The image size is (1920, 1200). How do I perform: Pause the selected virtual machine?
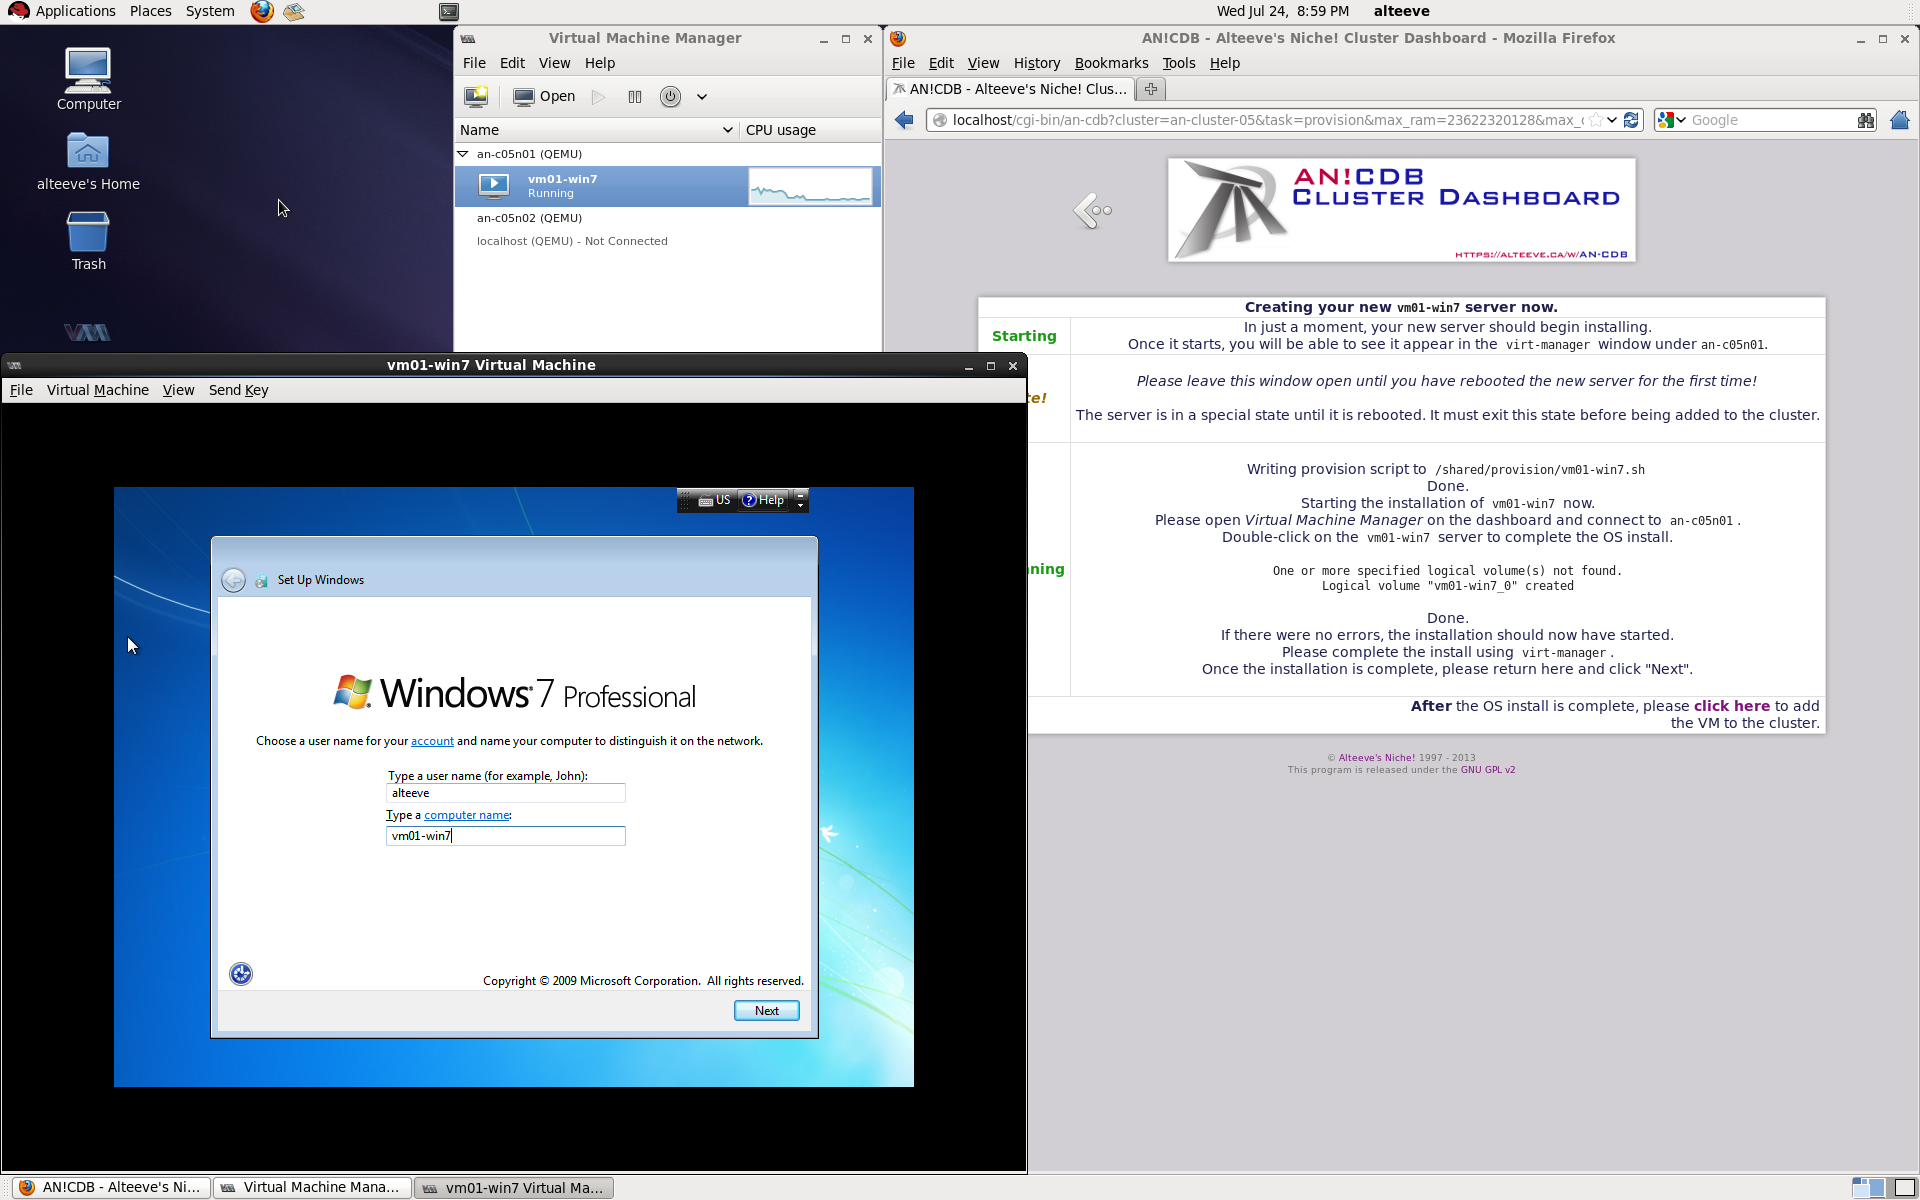click(634, 97)
